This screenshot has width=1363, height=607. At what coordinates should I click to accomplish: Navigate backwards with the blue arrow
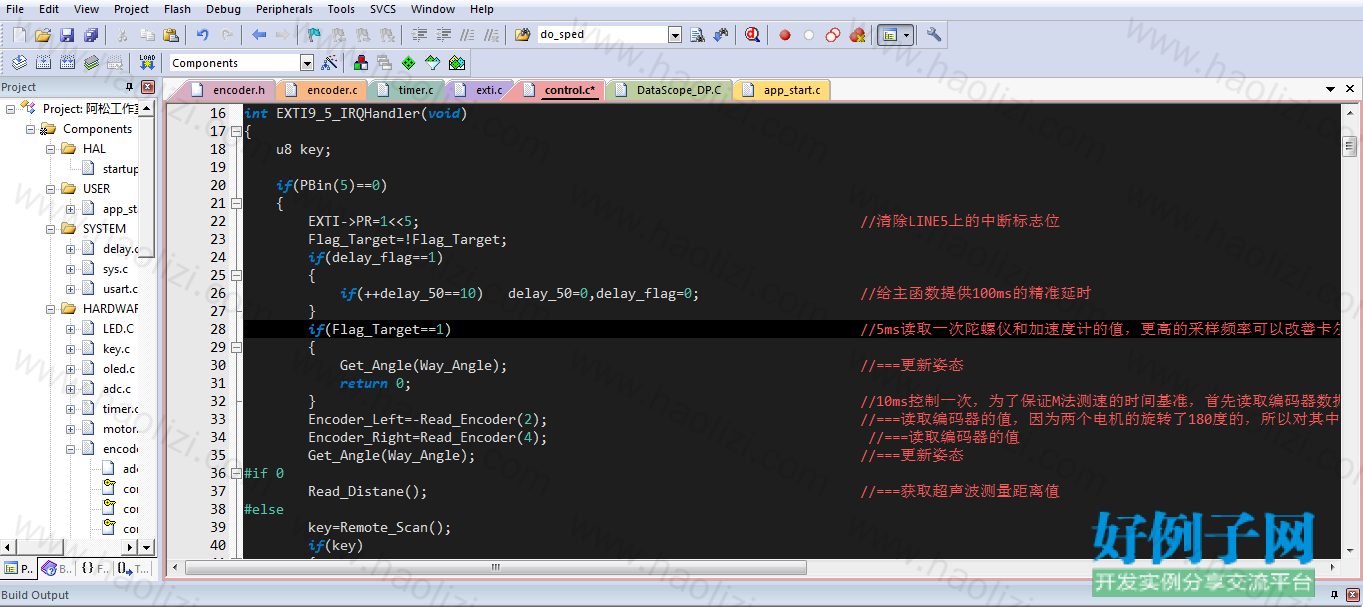[x=259, y=35]
